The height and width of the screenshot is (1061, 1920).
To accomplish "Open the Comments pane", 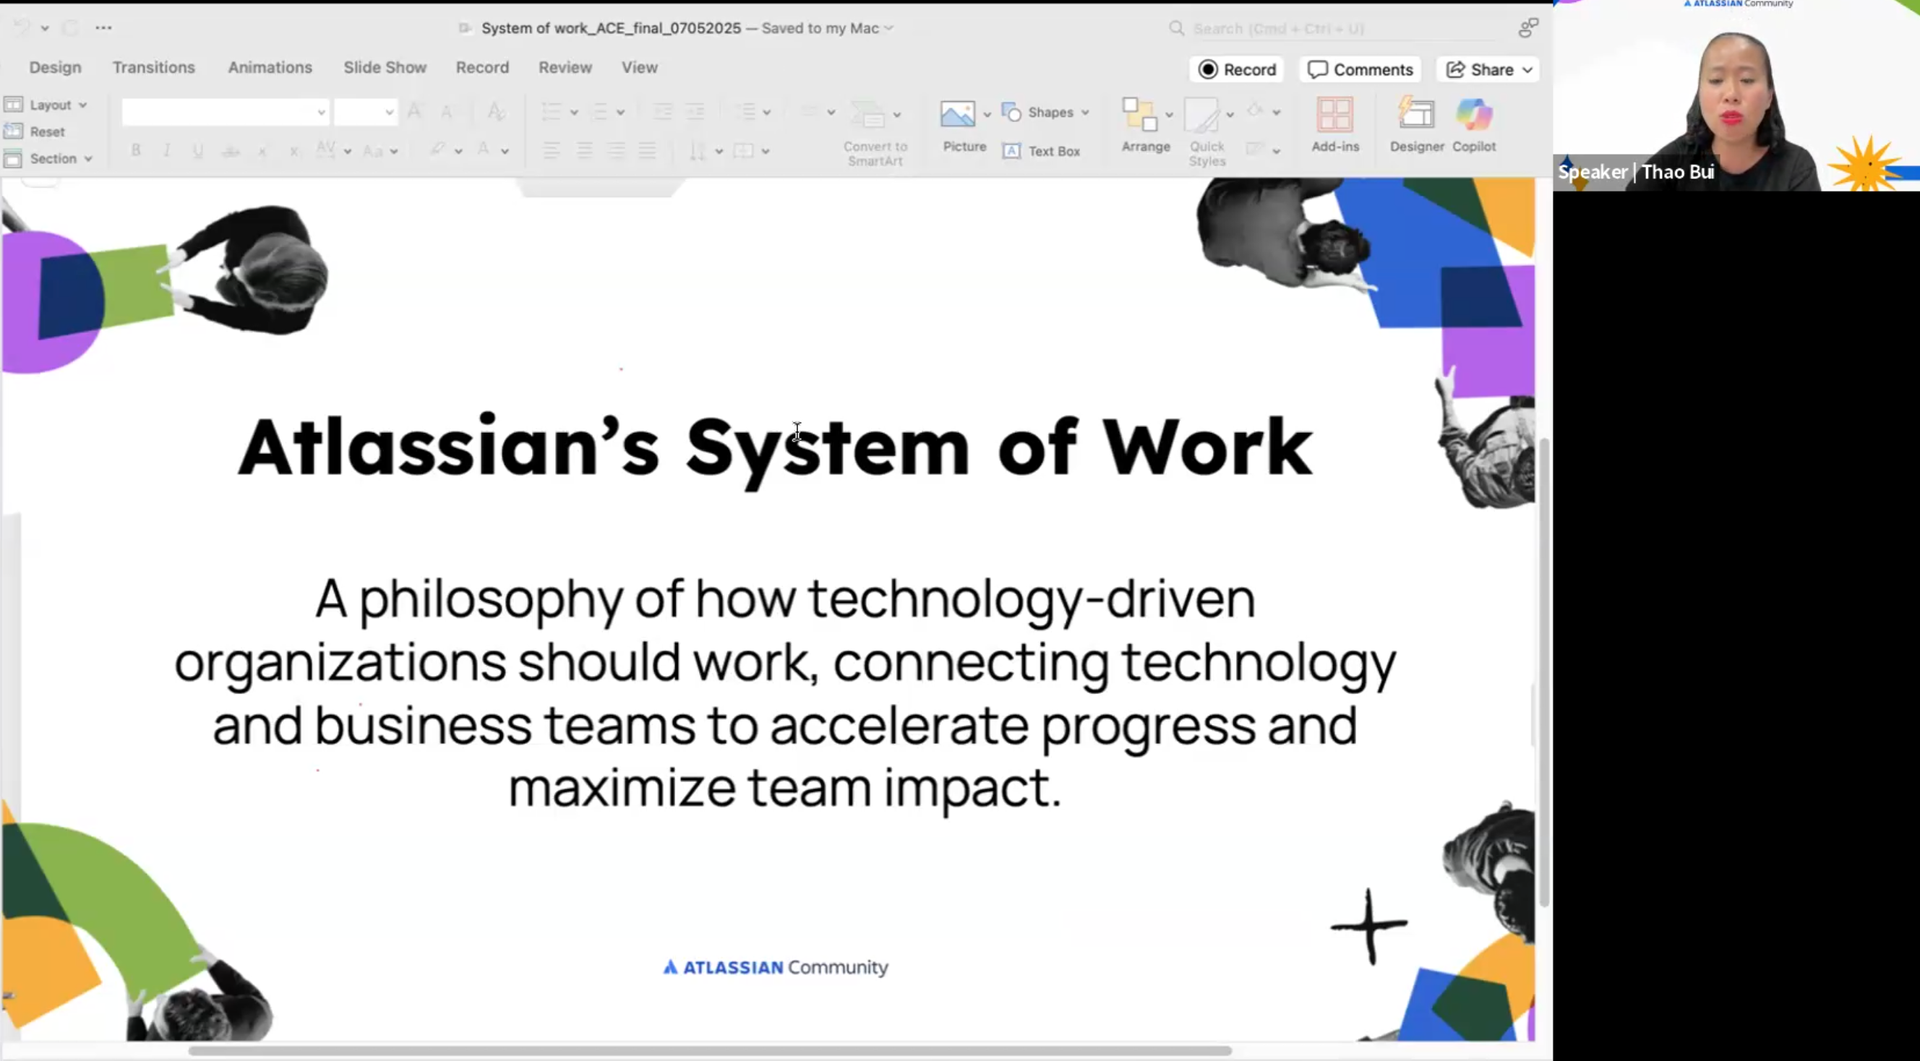I will click(1360, 70).
